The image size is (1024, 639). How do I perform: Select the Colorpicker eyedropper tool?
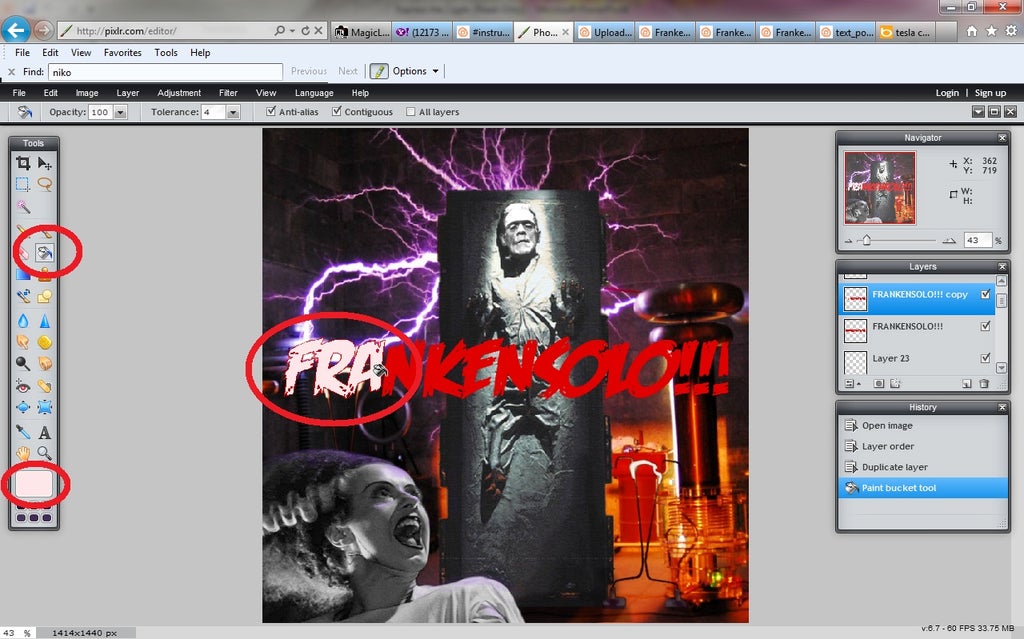23,432
